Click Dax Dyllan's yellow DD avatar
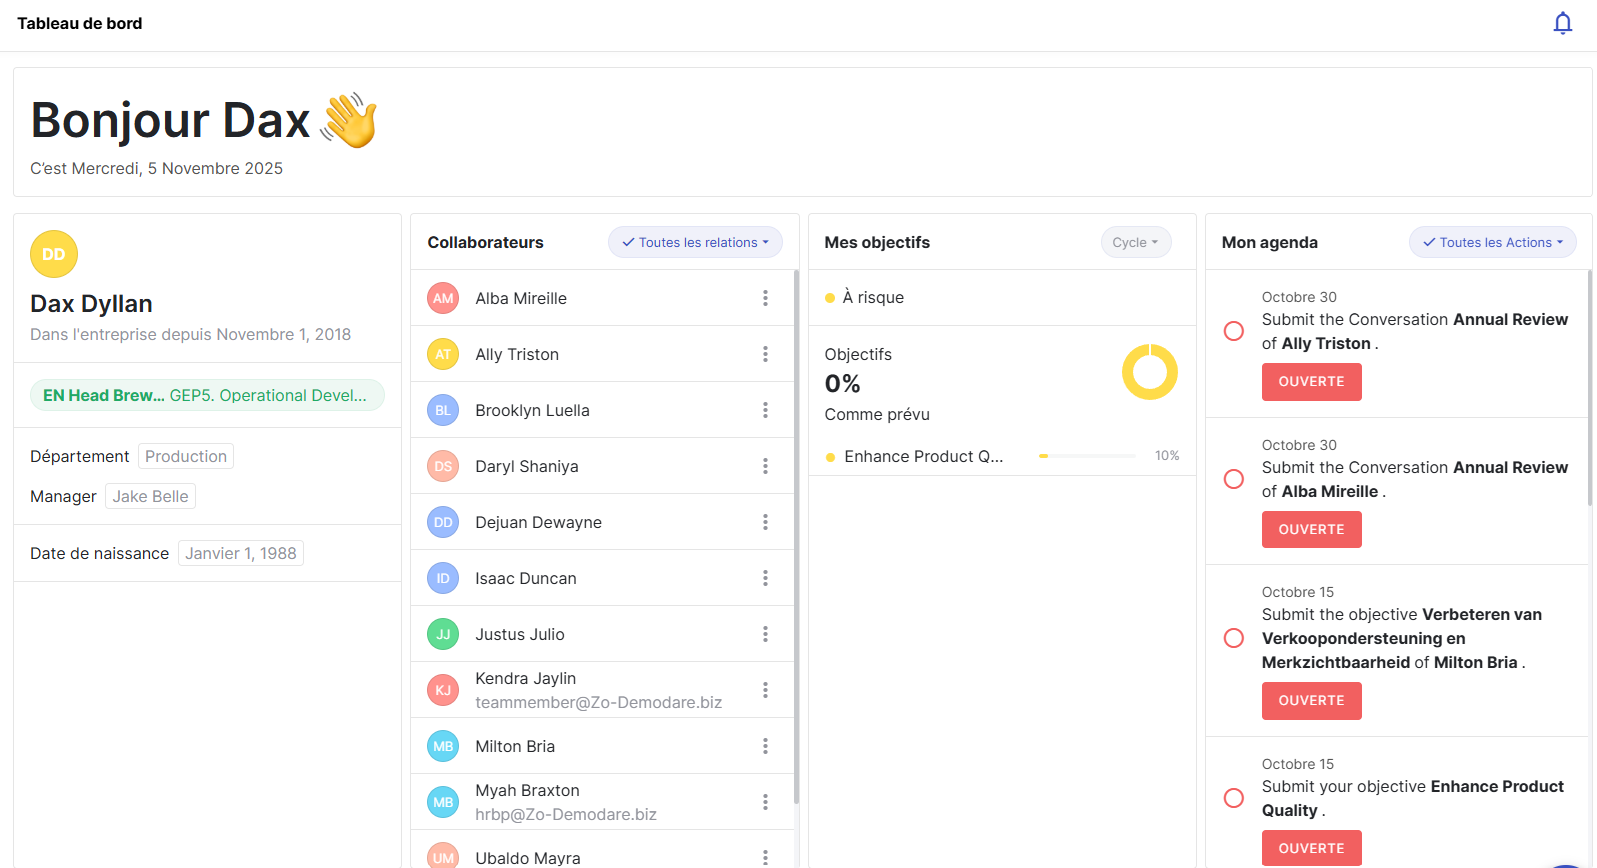The width and height of the screenshot is (1597, 868). [54, 254]
